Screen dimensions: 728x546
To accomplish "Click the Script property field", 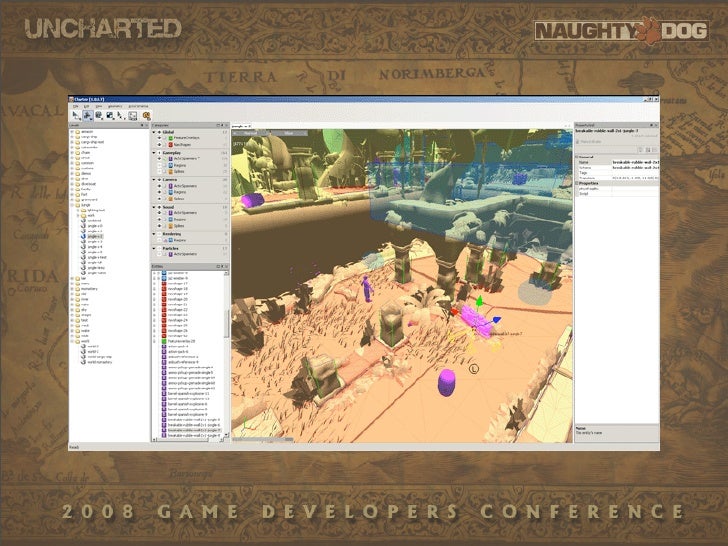I will point(635,194).
